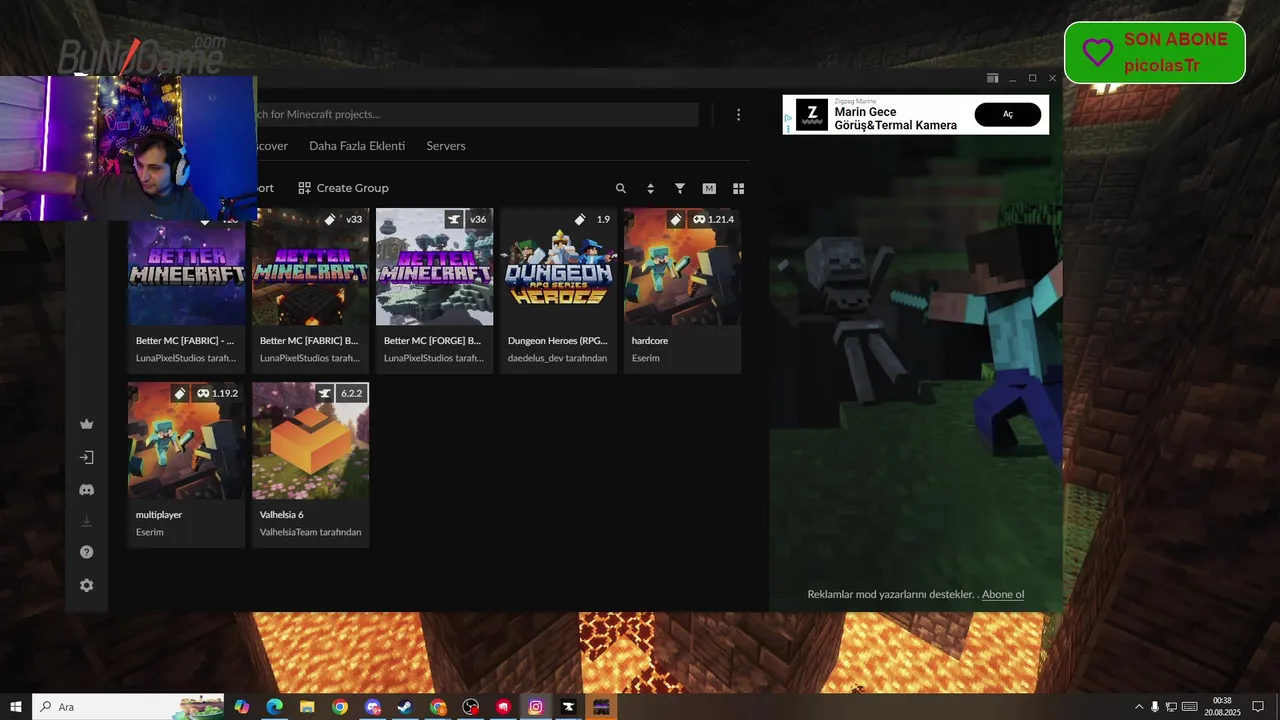Open Instagram from the taskbar
This screenshot has height=720, width=1280.
536,707
